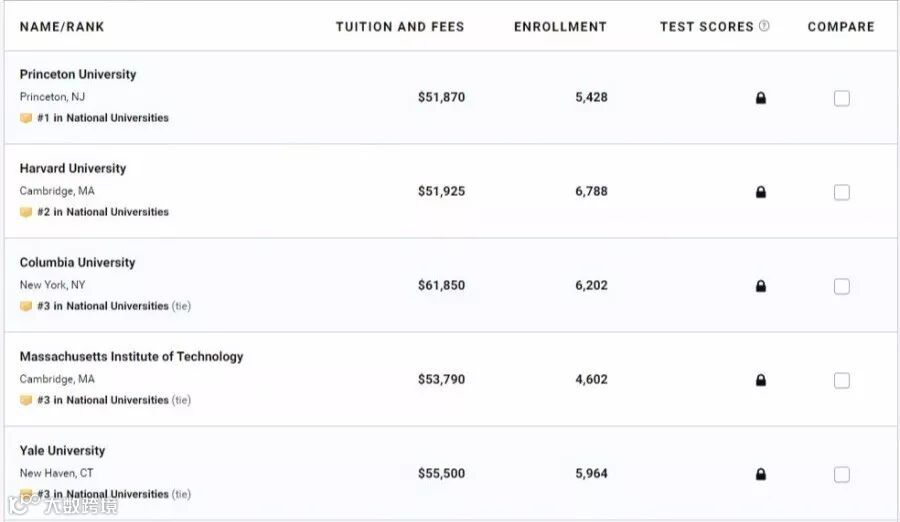
Task: Click the Test Scores help question icon
Action: (765, 26)
